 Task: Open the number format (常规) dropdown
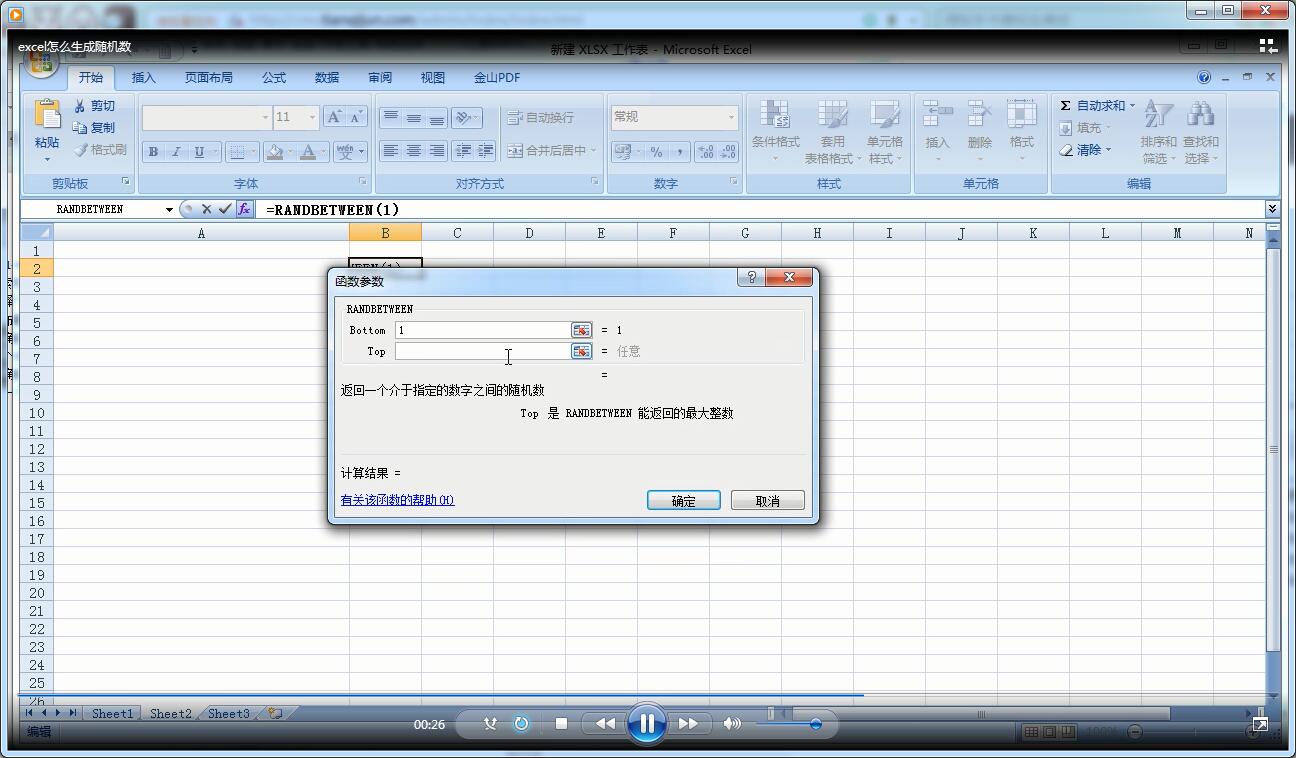click(731, 117)
